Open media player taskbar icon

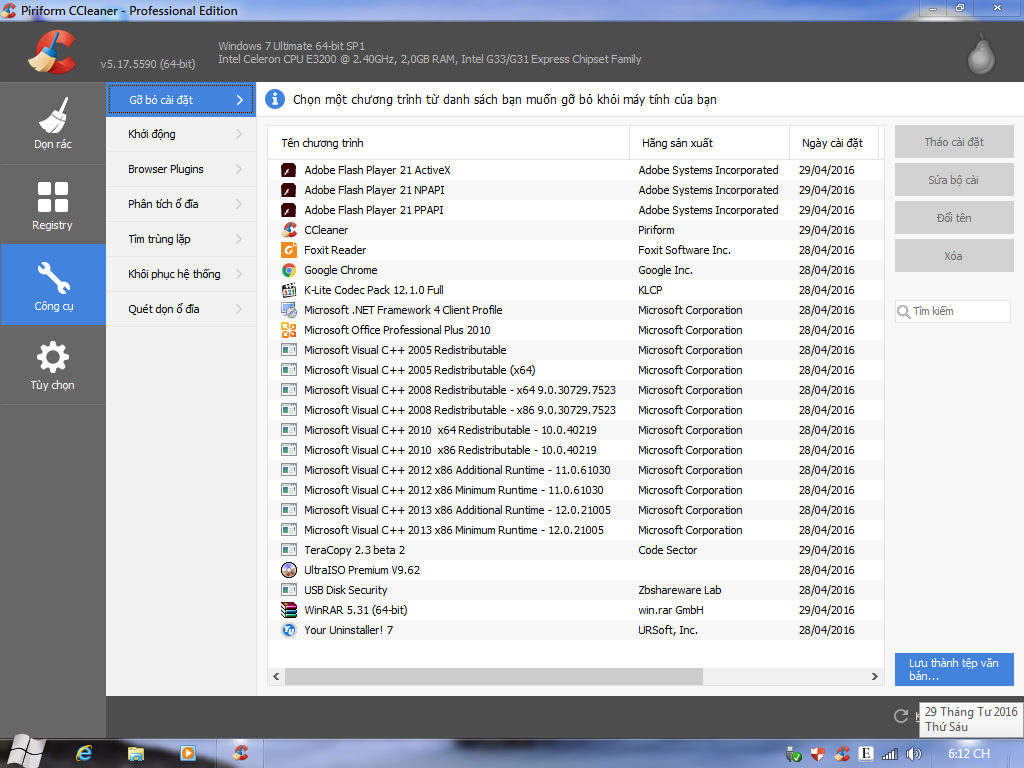187,753
